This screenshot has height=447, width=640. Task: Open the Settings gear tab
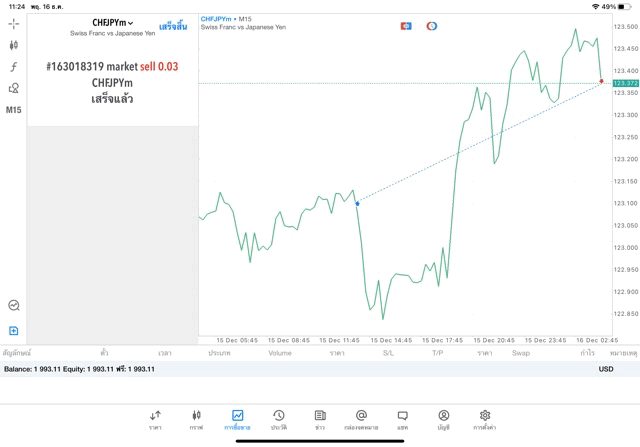(x=485, y=419)
